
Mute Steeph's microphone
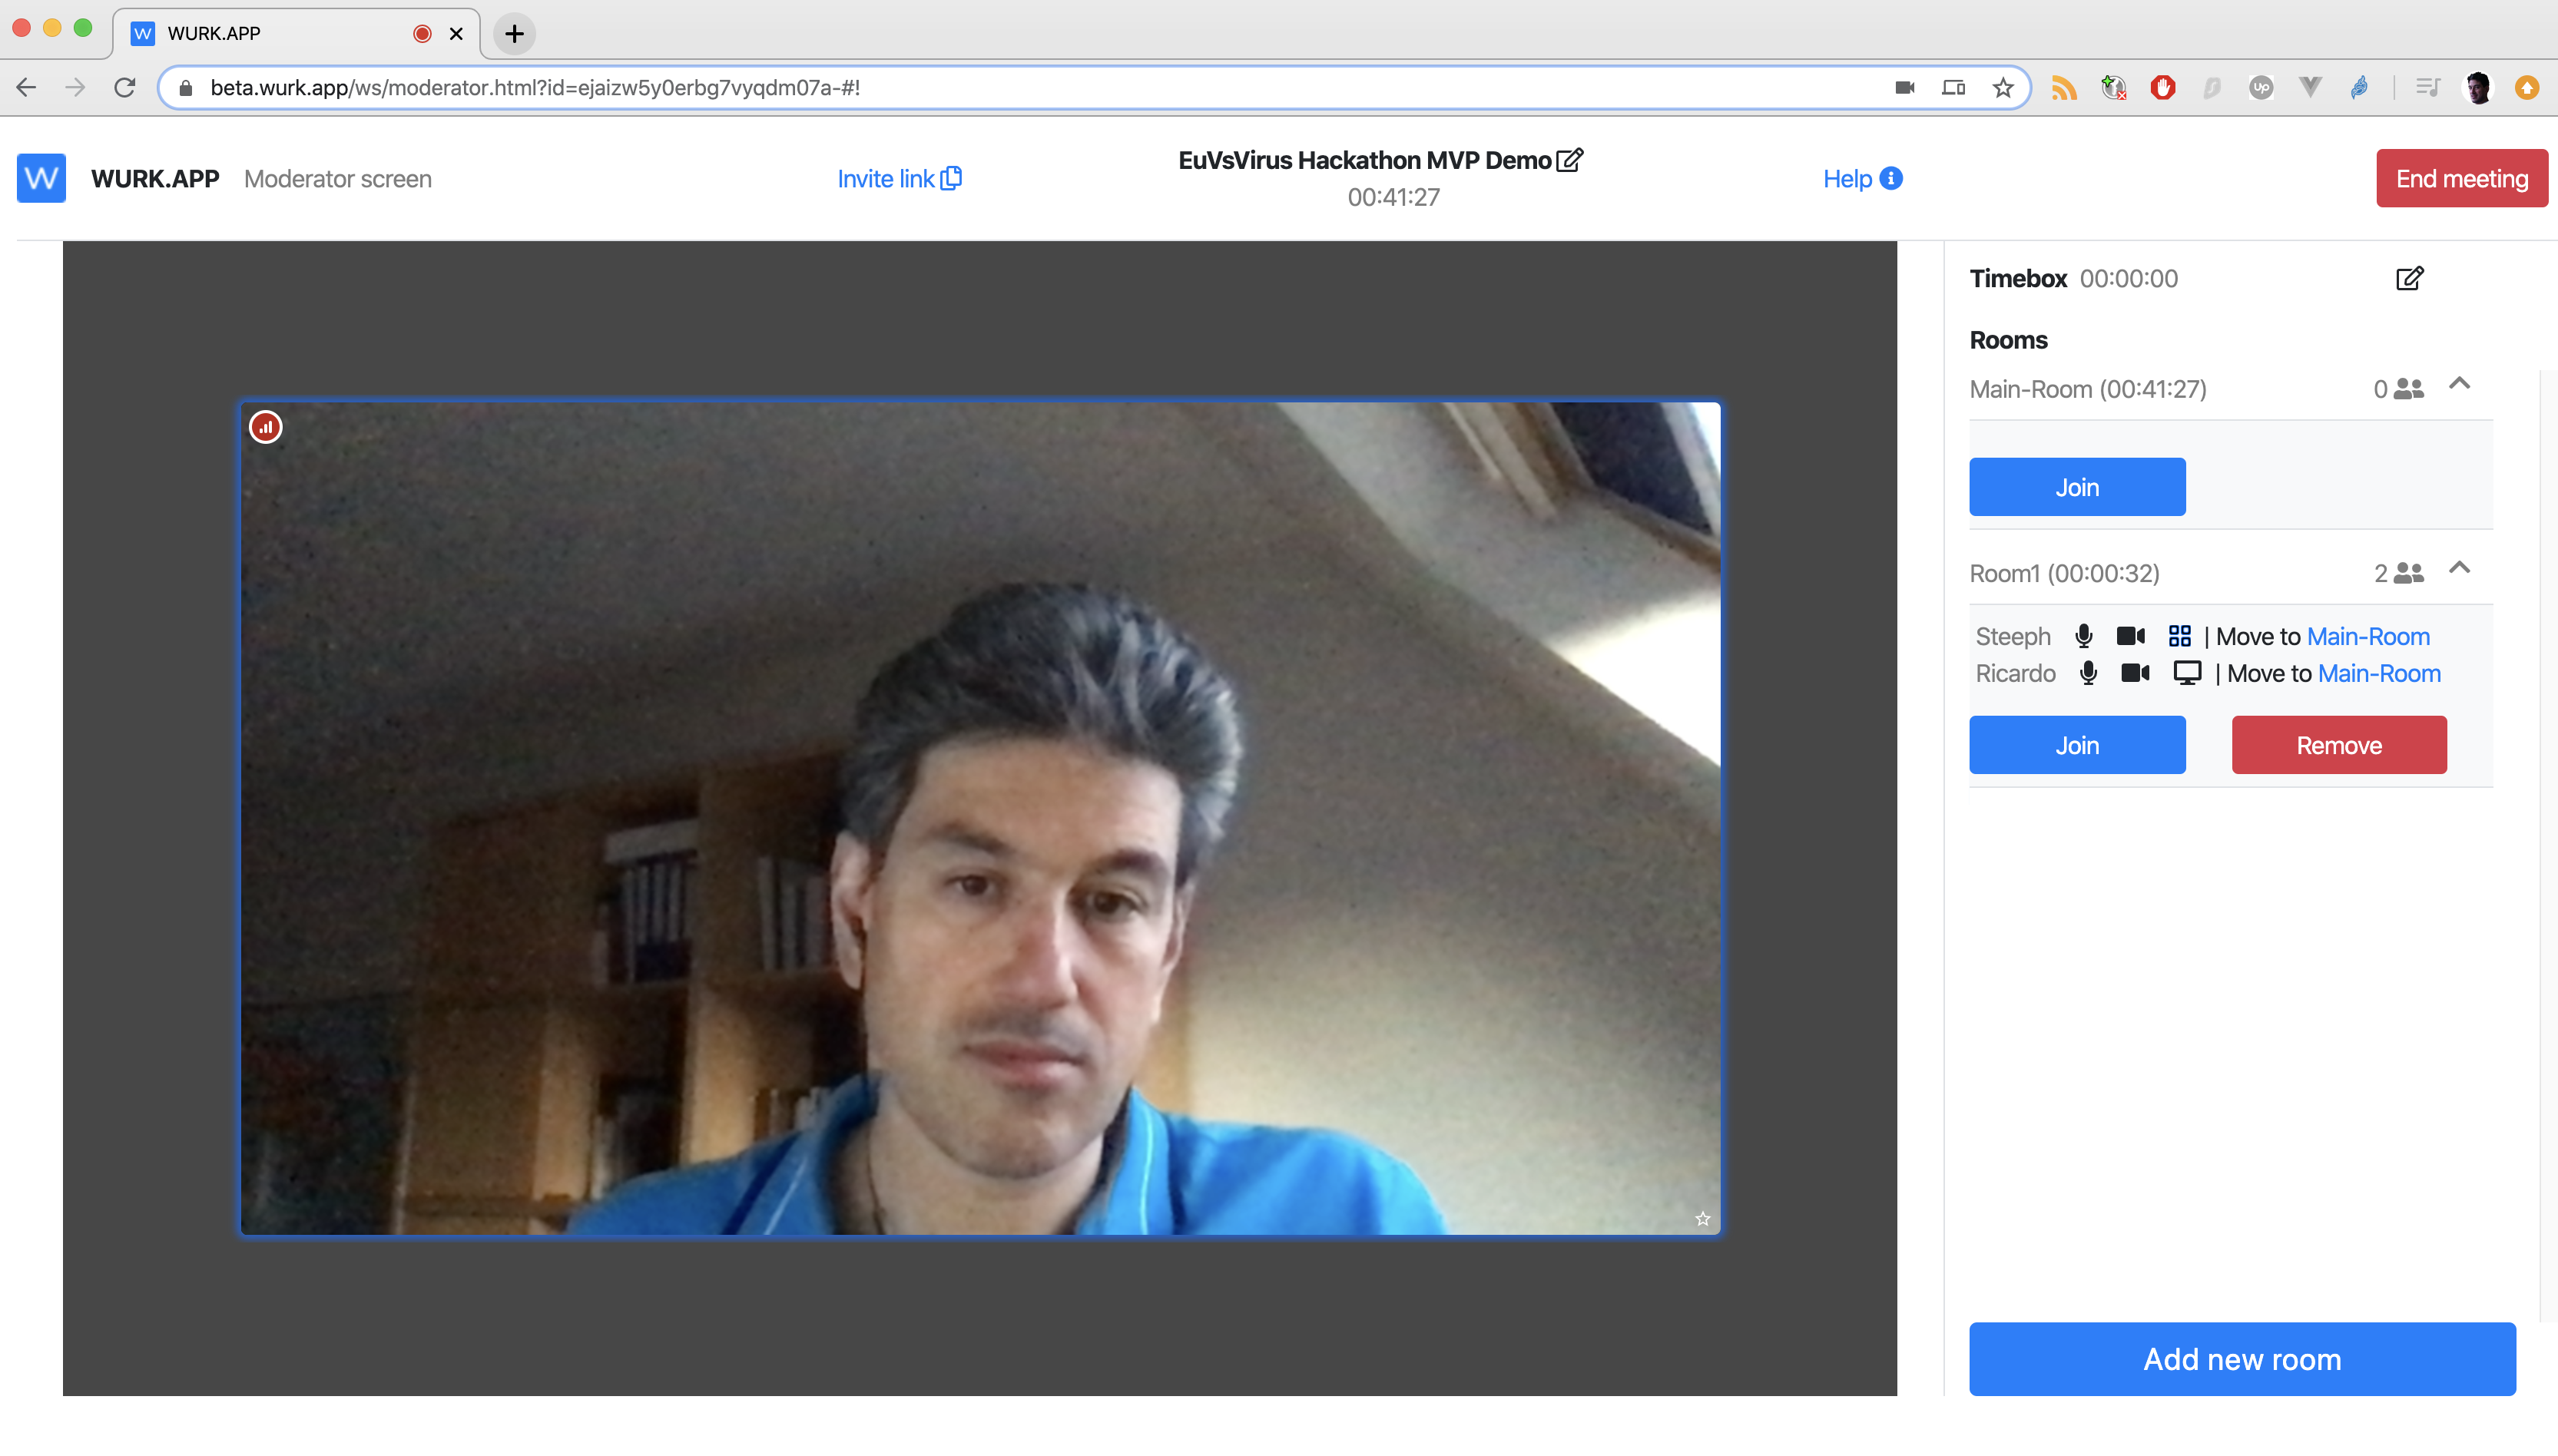(2083, 636)
